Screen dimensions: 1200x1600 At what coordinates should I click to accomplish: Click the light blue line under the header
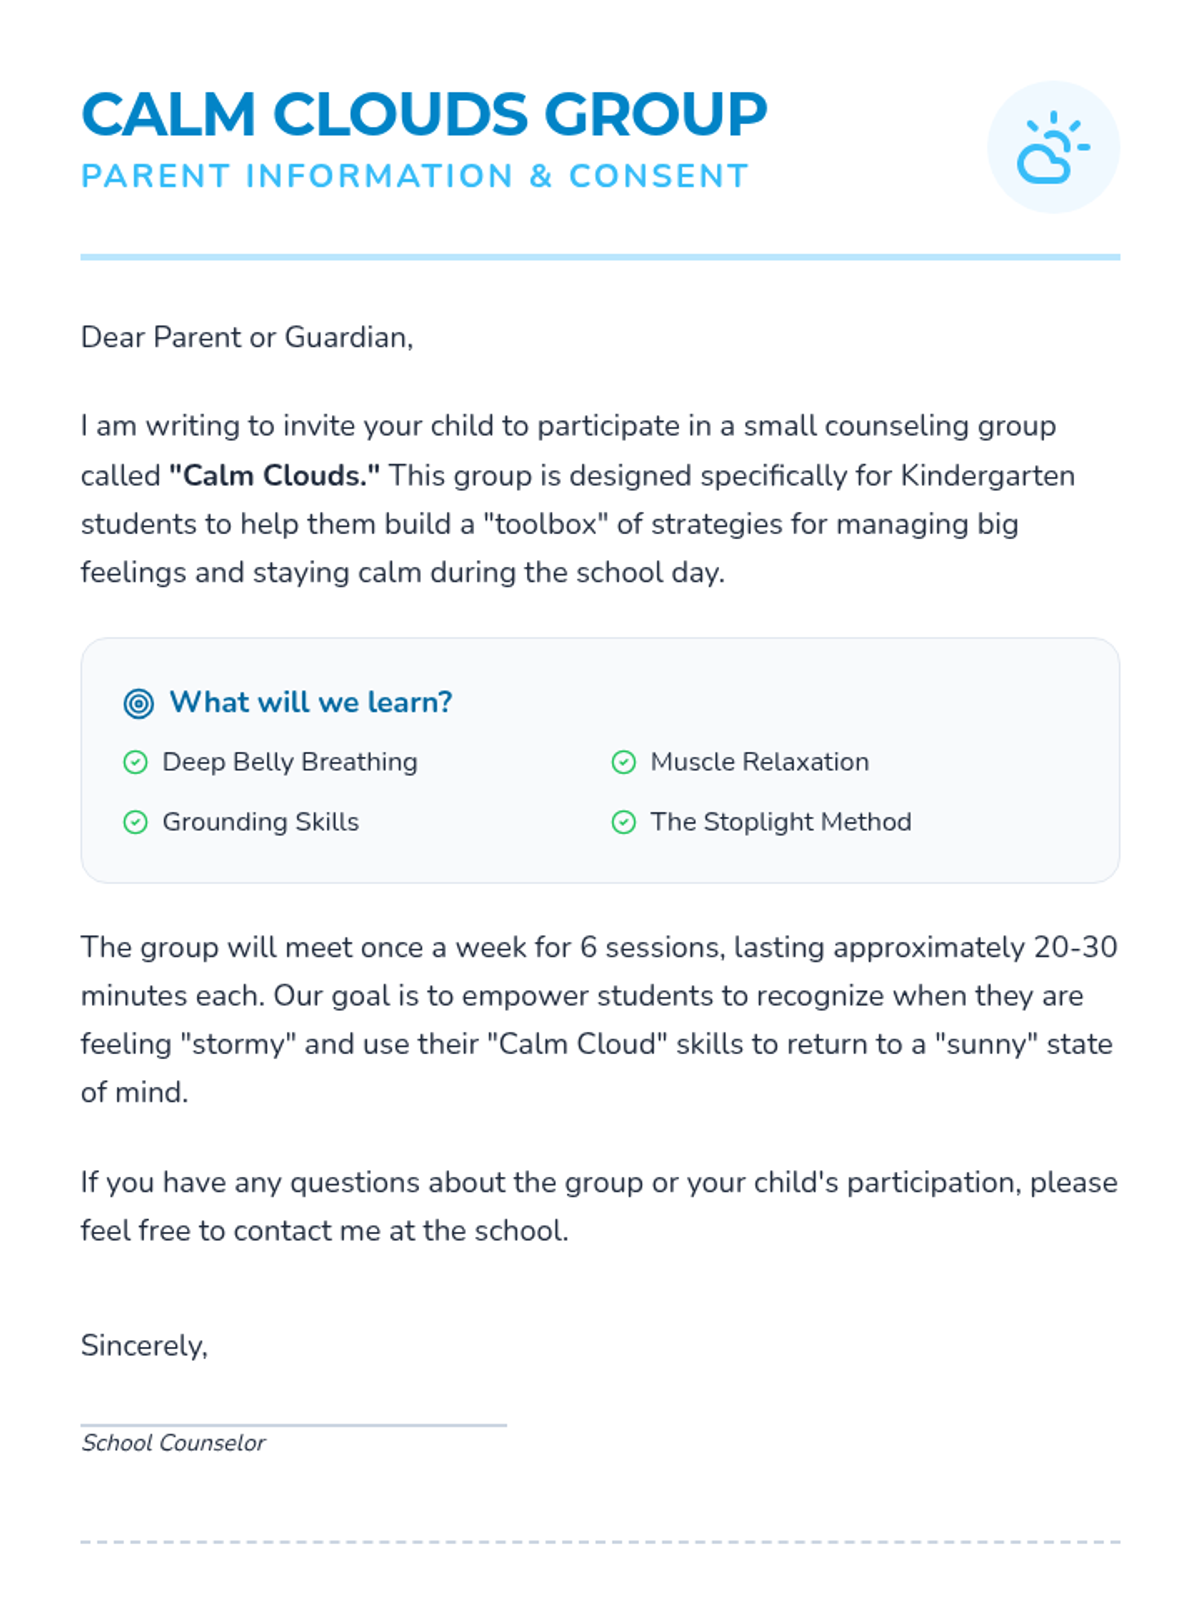[x=600, y=257]
